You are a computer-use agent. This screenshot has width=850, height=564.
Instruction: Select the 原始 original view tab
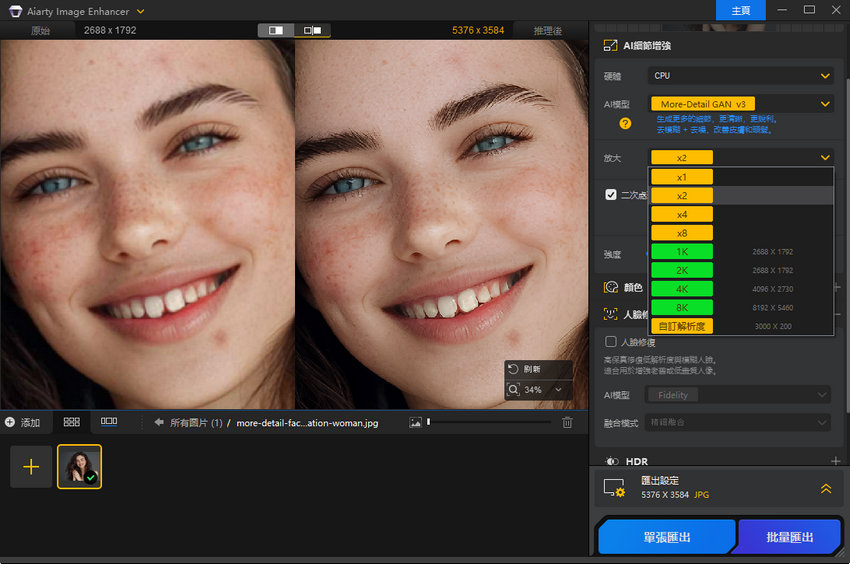pos(41,30)
